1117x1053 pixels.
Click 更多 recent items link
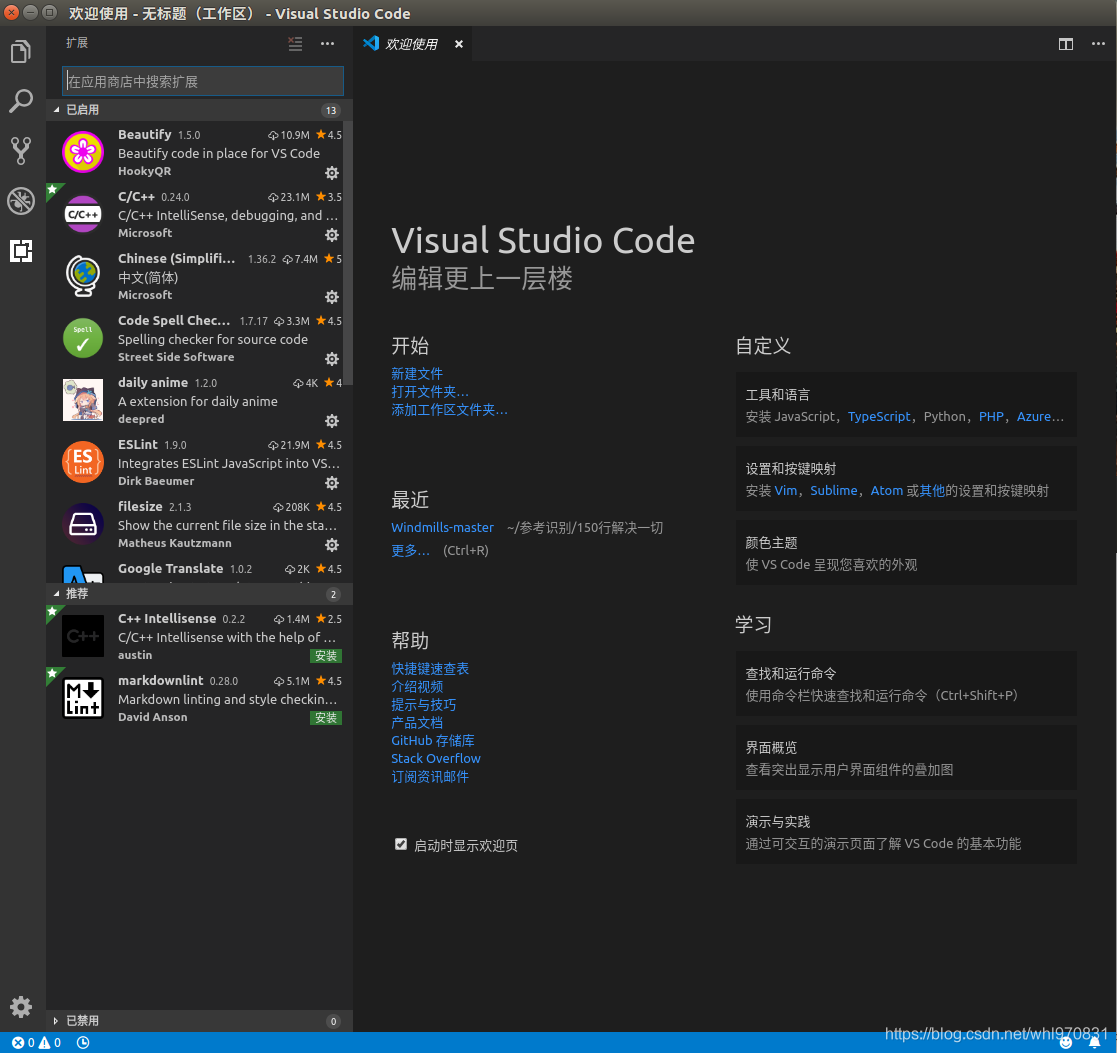pyautogui.click(x=410, y=550)
